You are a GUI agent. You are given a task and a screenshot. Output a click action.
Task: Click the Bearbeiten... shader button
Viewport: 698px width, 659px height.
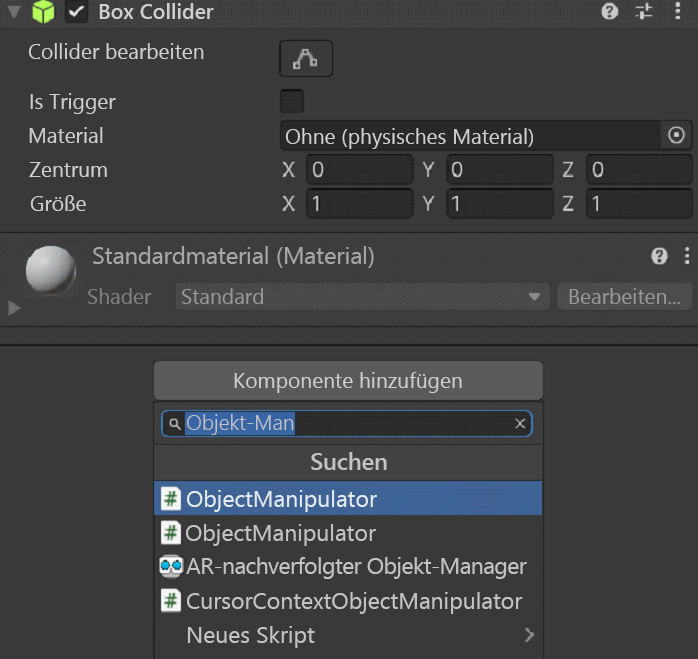(625, 297)
